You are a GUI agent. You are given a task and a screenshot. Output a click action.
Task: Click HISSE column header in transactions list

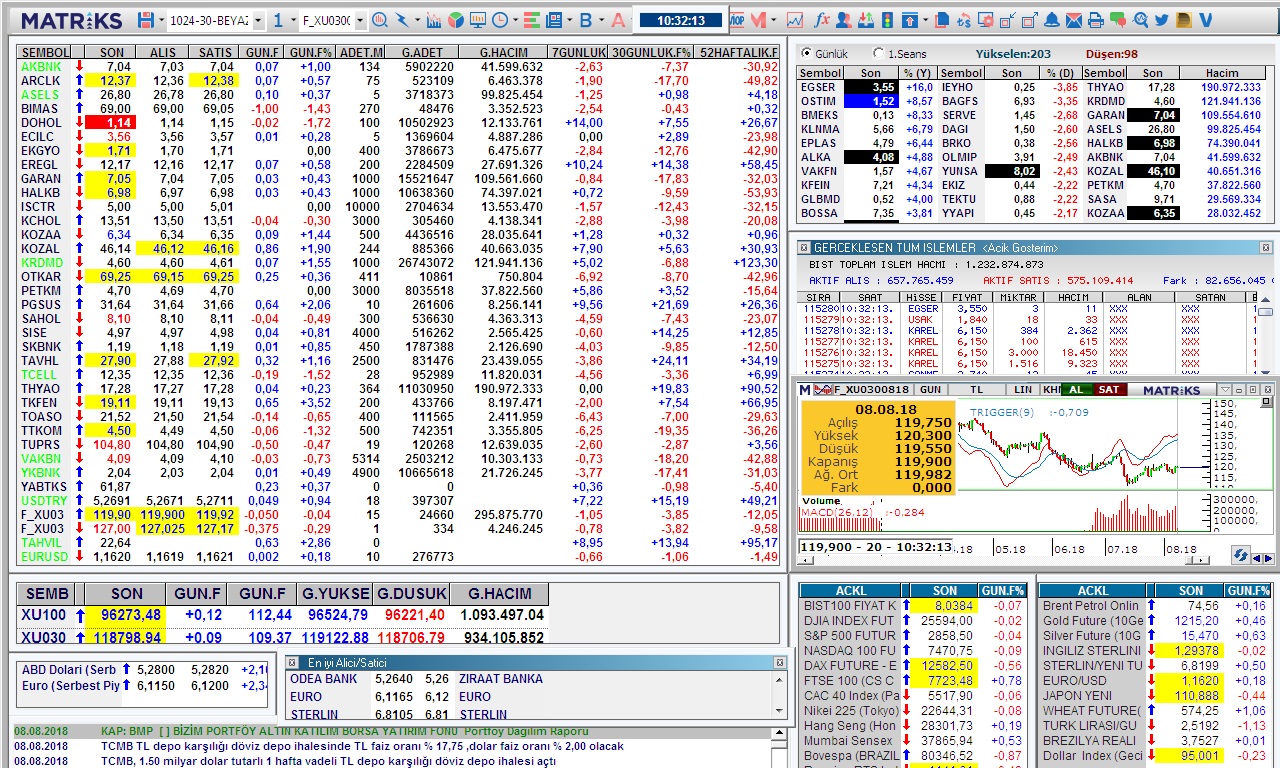click(922, 297)
